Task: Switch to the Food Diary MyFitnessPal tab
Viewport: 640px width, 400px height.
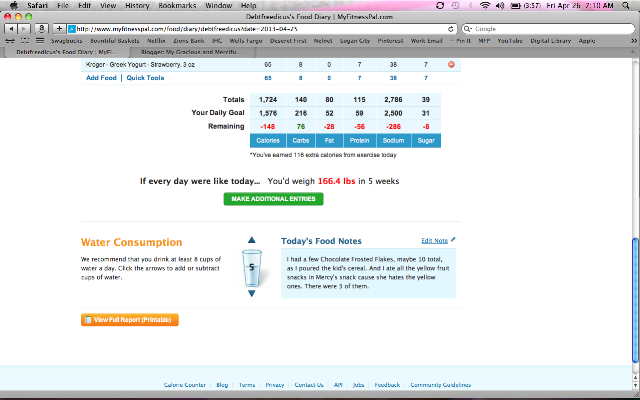Action: [67, 52]
